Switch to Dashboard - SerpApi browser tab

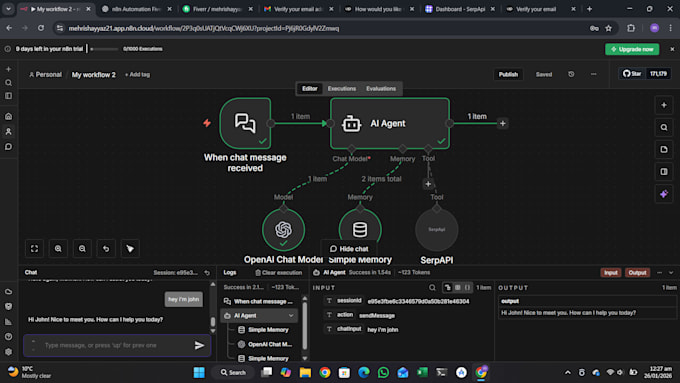(460, 9)
